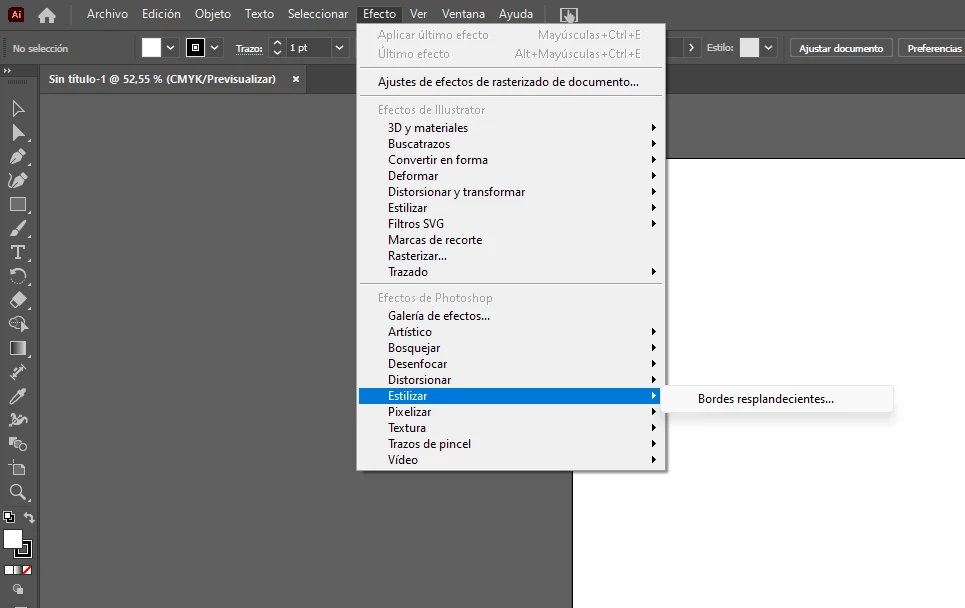Click the stroke swatch in control bar
This screenshot has width=965, height=608.
(x=195, y=47)
